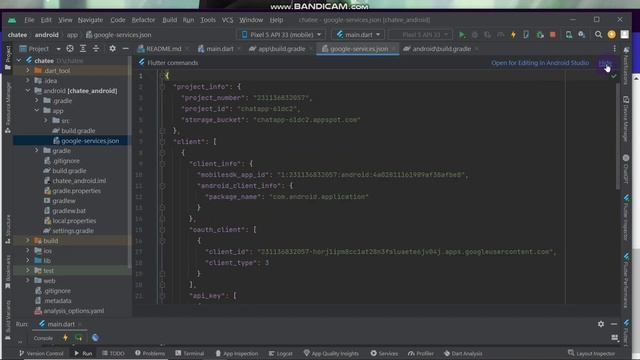Open Version Control tool window
Viewport: 640px width, 360px height.
click(41, 353)
